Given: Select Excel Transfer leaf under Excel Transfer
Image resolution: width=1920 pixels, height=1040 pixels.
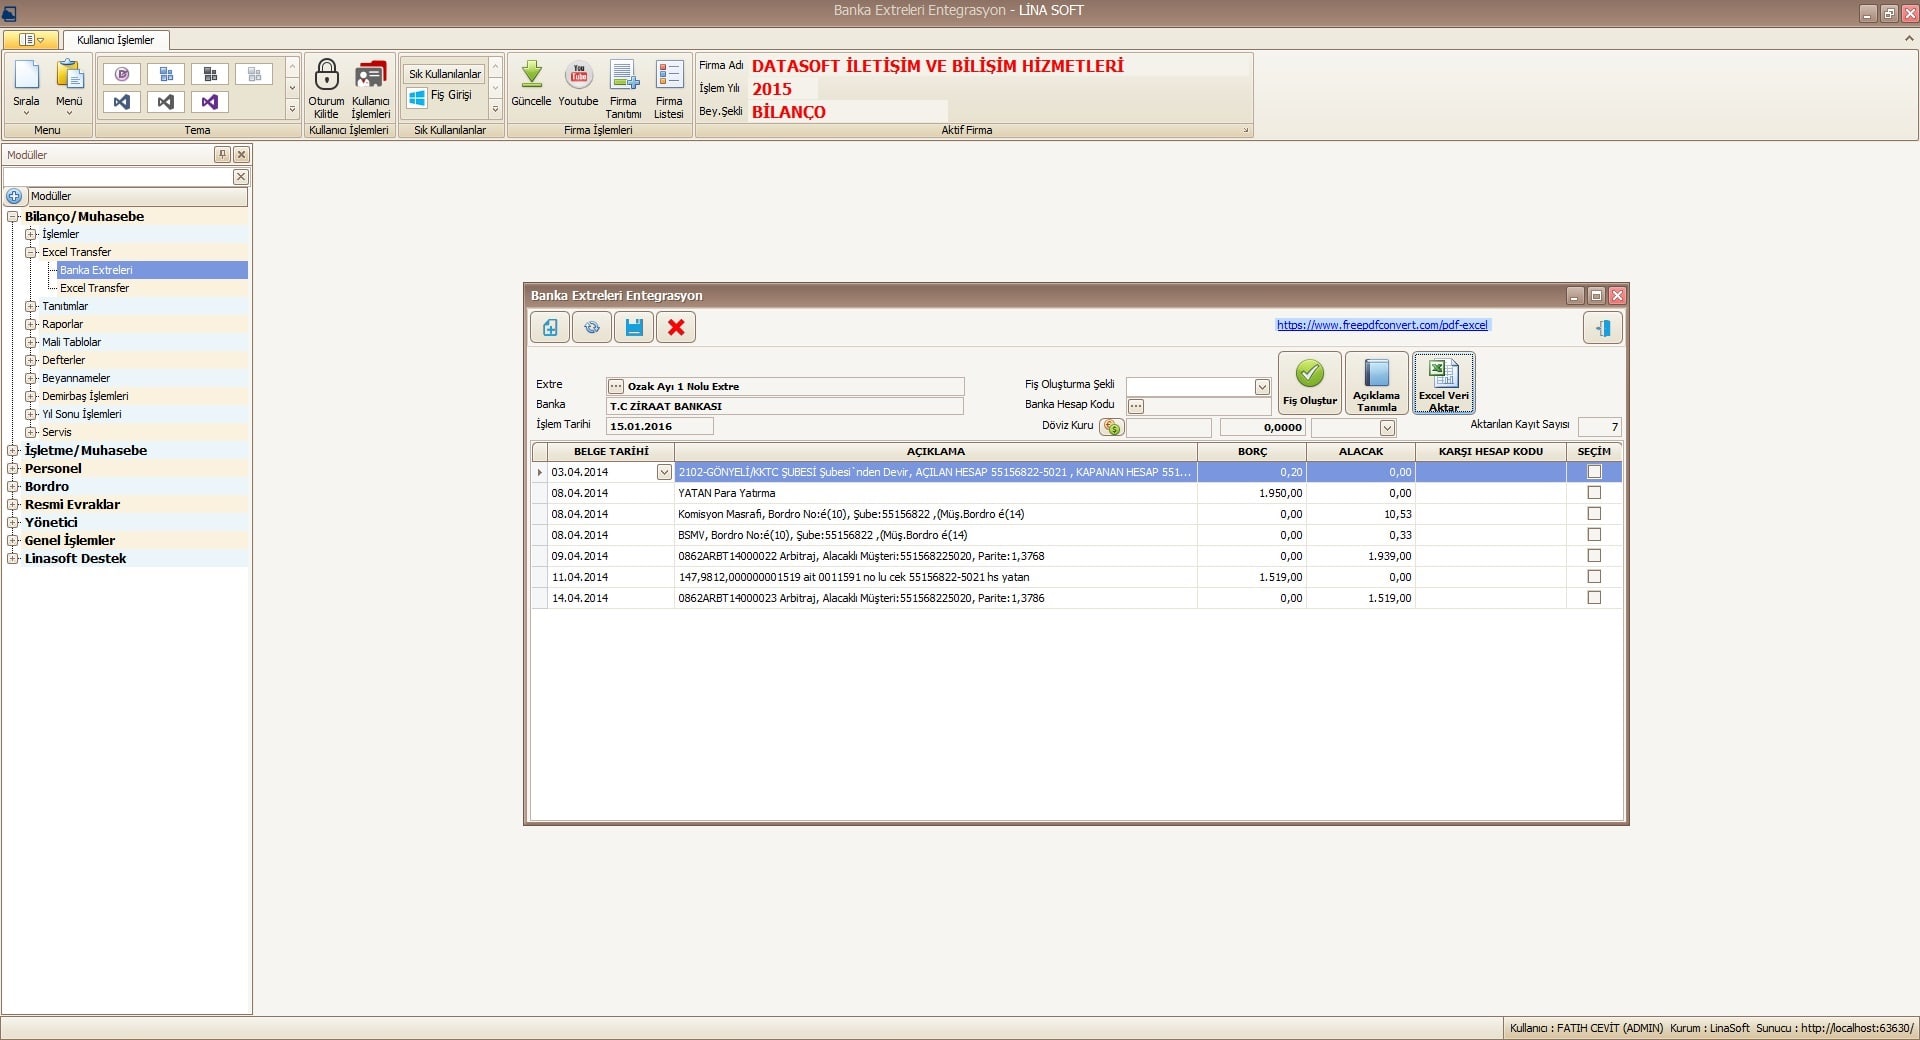Looking at the screenshot, I should 94,288.
